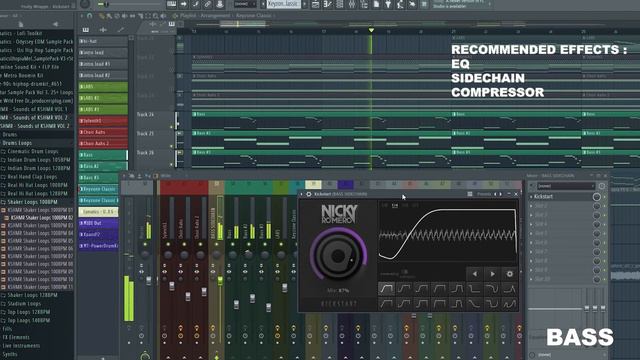Viewport: 640px width, 360px height.
Task: Select the Zoom tool in playlist toolbar
Action: (x=156, y=16)
